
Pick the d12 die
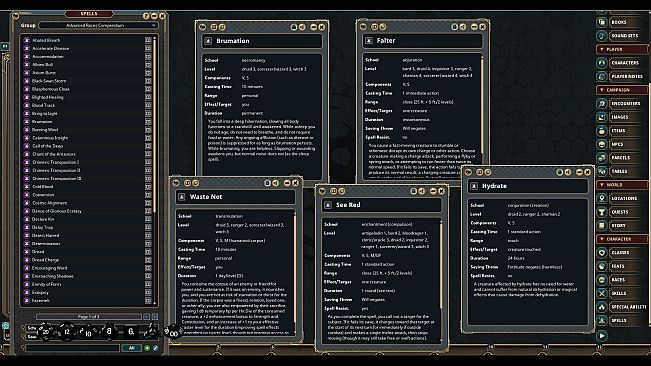point(67,332)
